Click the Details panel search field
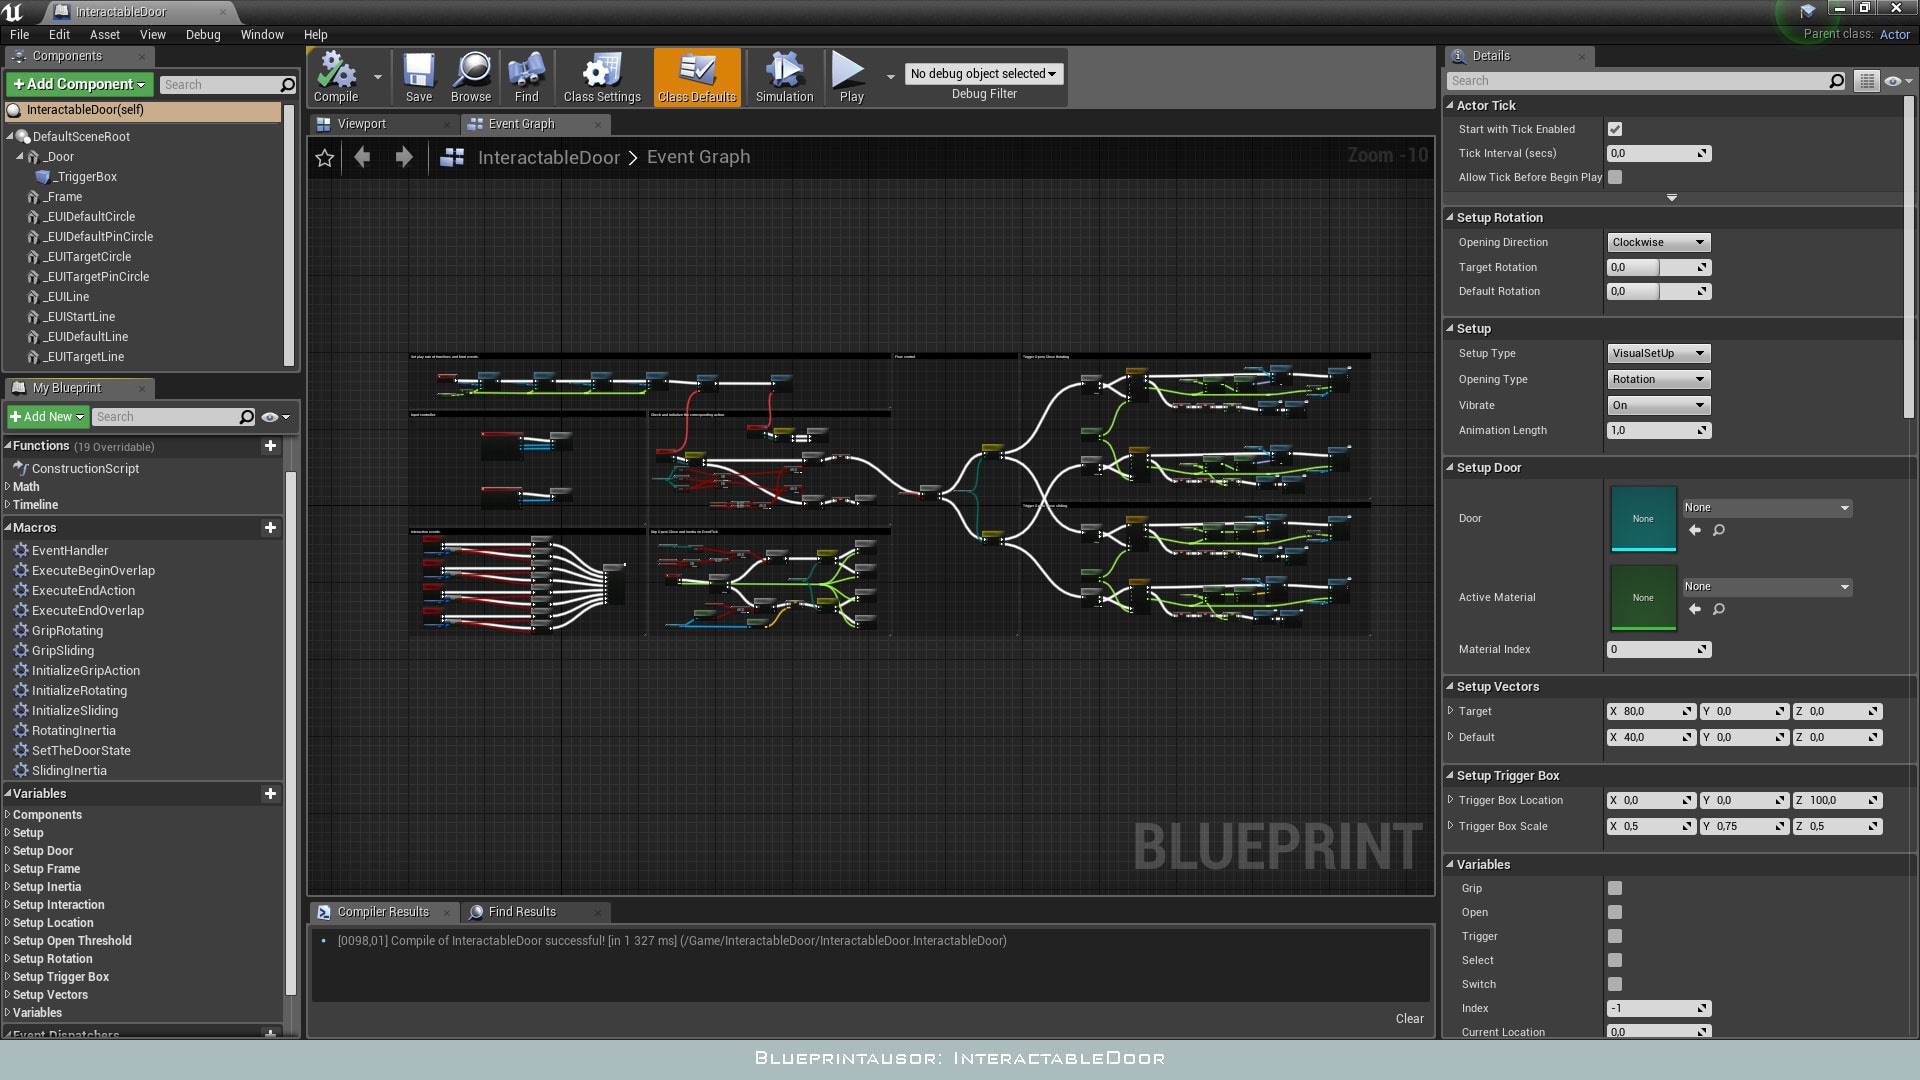1920x1080 pixels. pyautogui.click(x=1640, y=80)
